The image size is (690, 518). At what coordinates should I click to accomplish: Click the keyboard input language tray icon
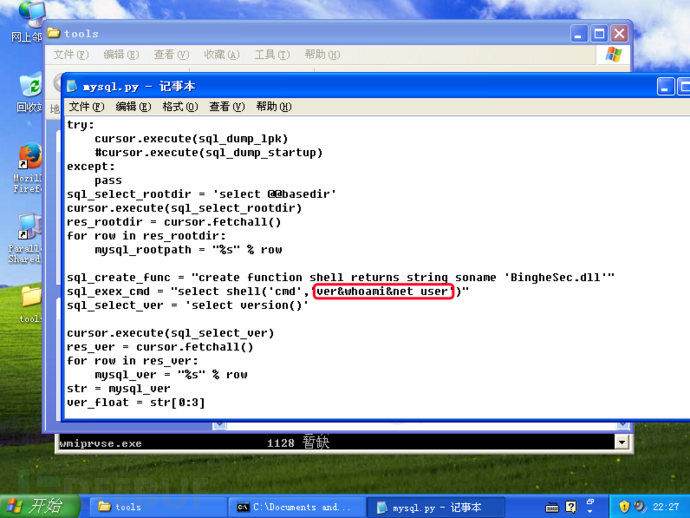coord(552,507)
